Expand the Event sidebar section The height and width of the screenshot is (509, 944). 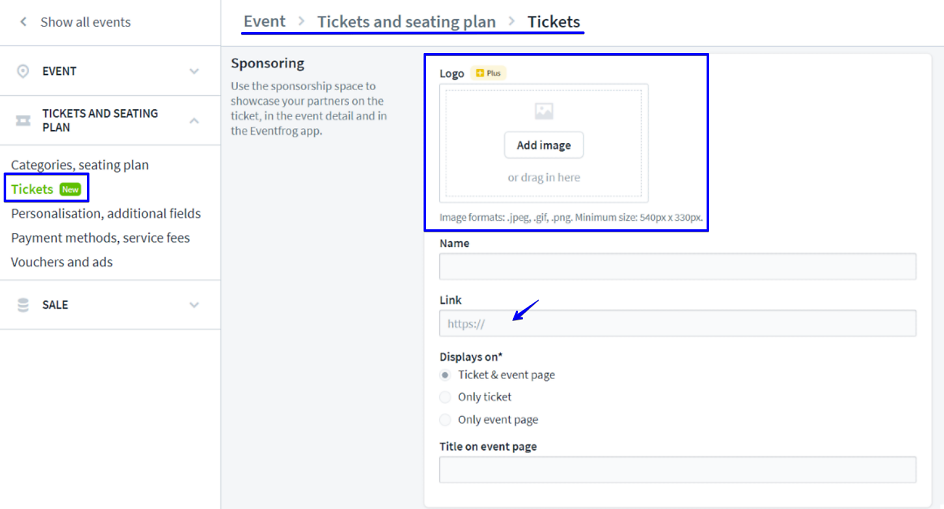click(194, 71)
